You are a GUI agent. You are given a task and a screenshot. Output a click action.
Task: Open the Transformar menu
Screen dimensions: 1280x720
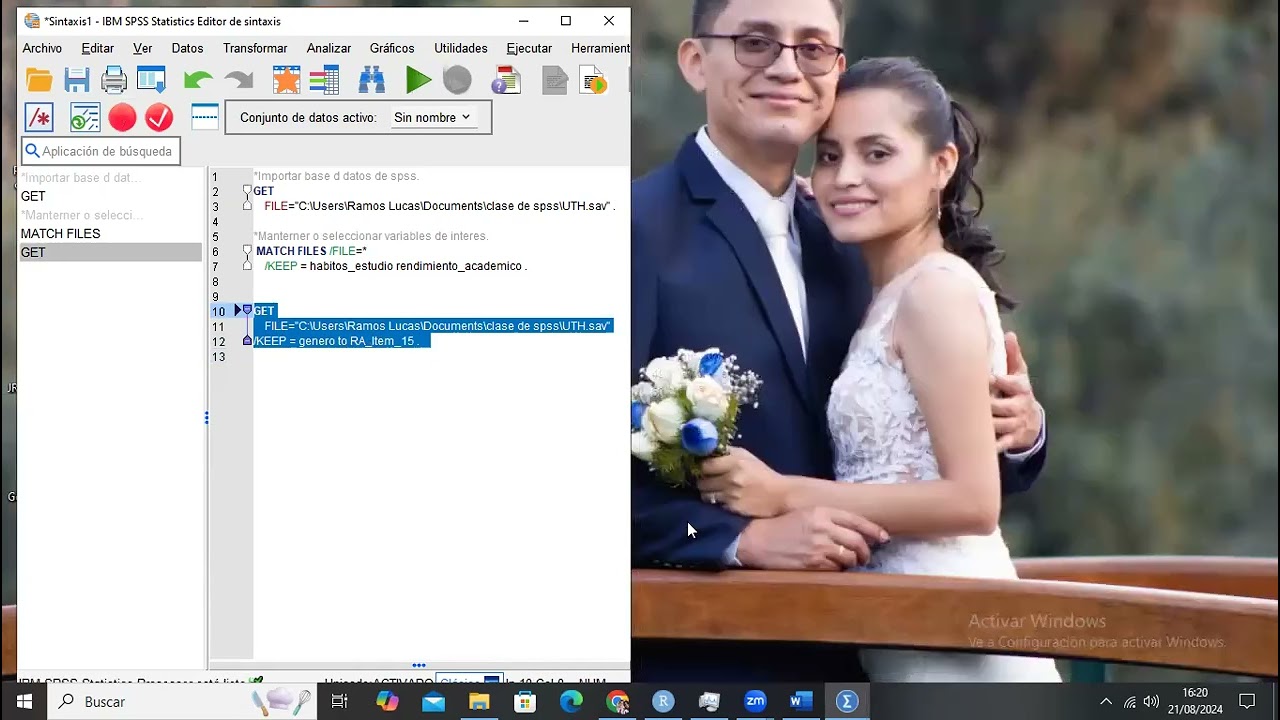point(255,48)
